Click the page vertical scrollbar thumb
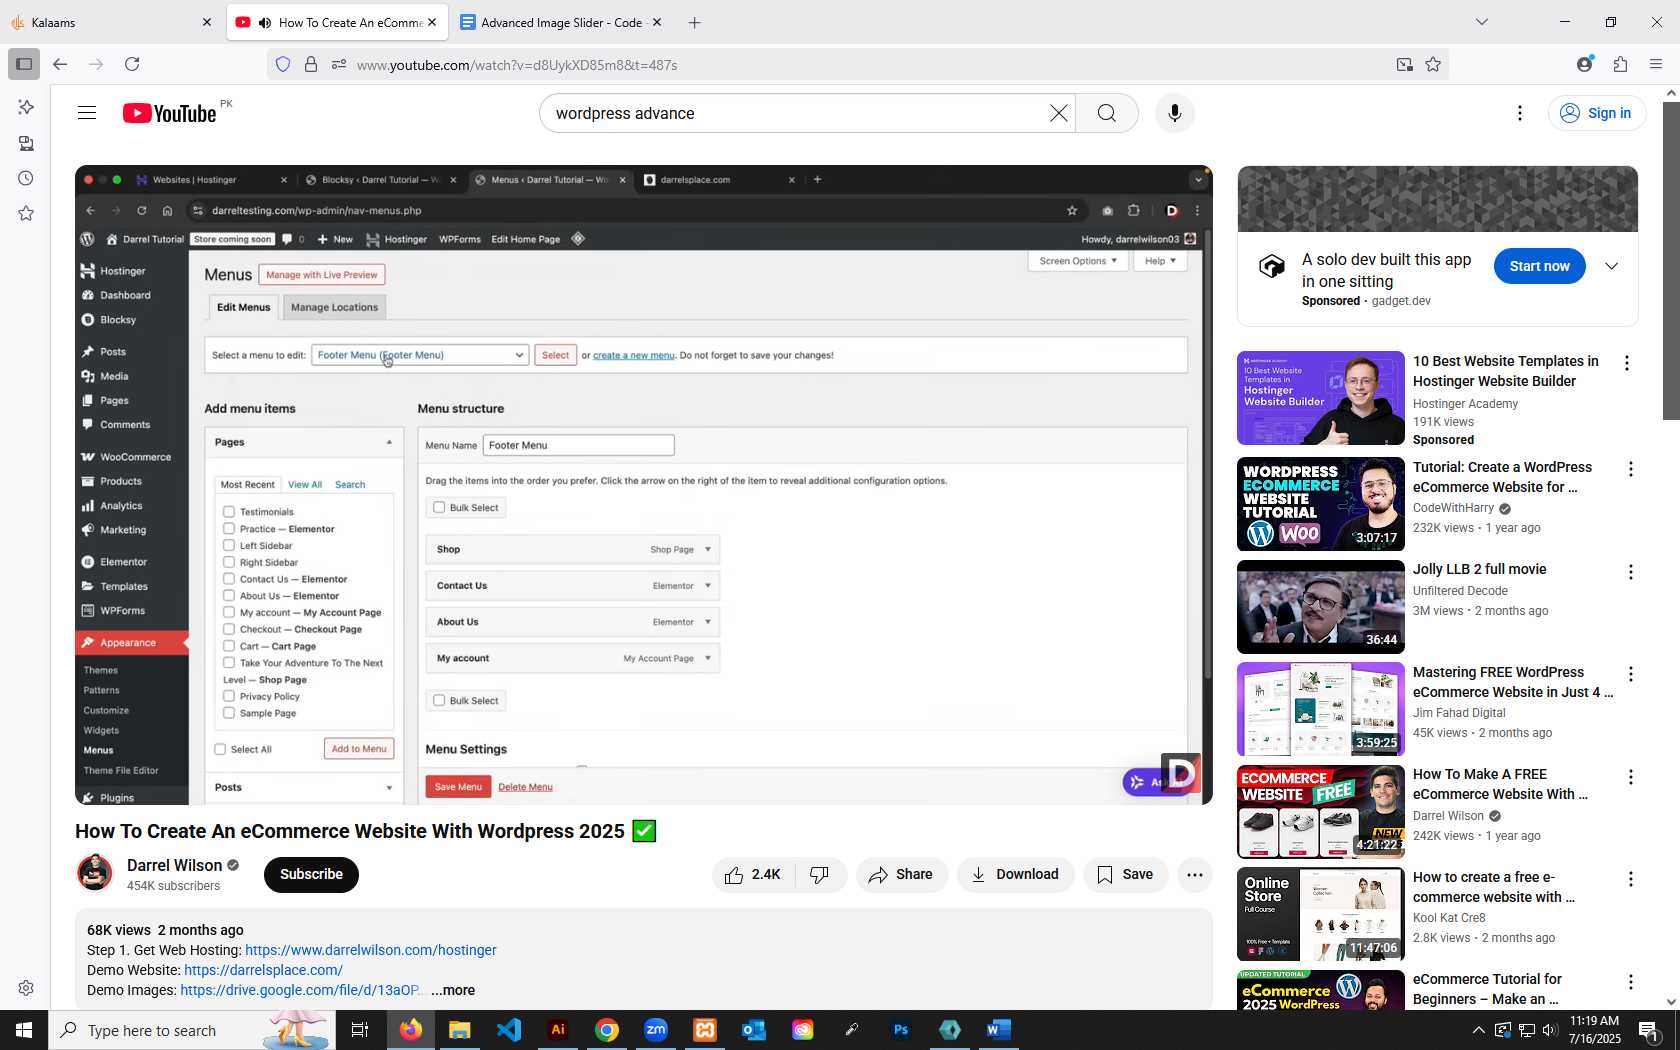Image resolution: width=1680 pixels, height=1050 pixels. tap(1671, 260)
